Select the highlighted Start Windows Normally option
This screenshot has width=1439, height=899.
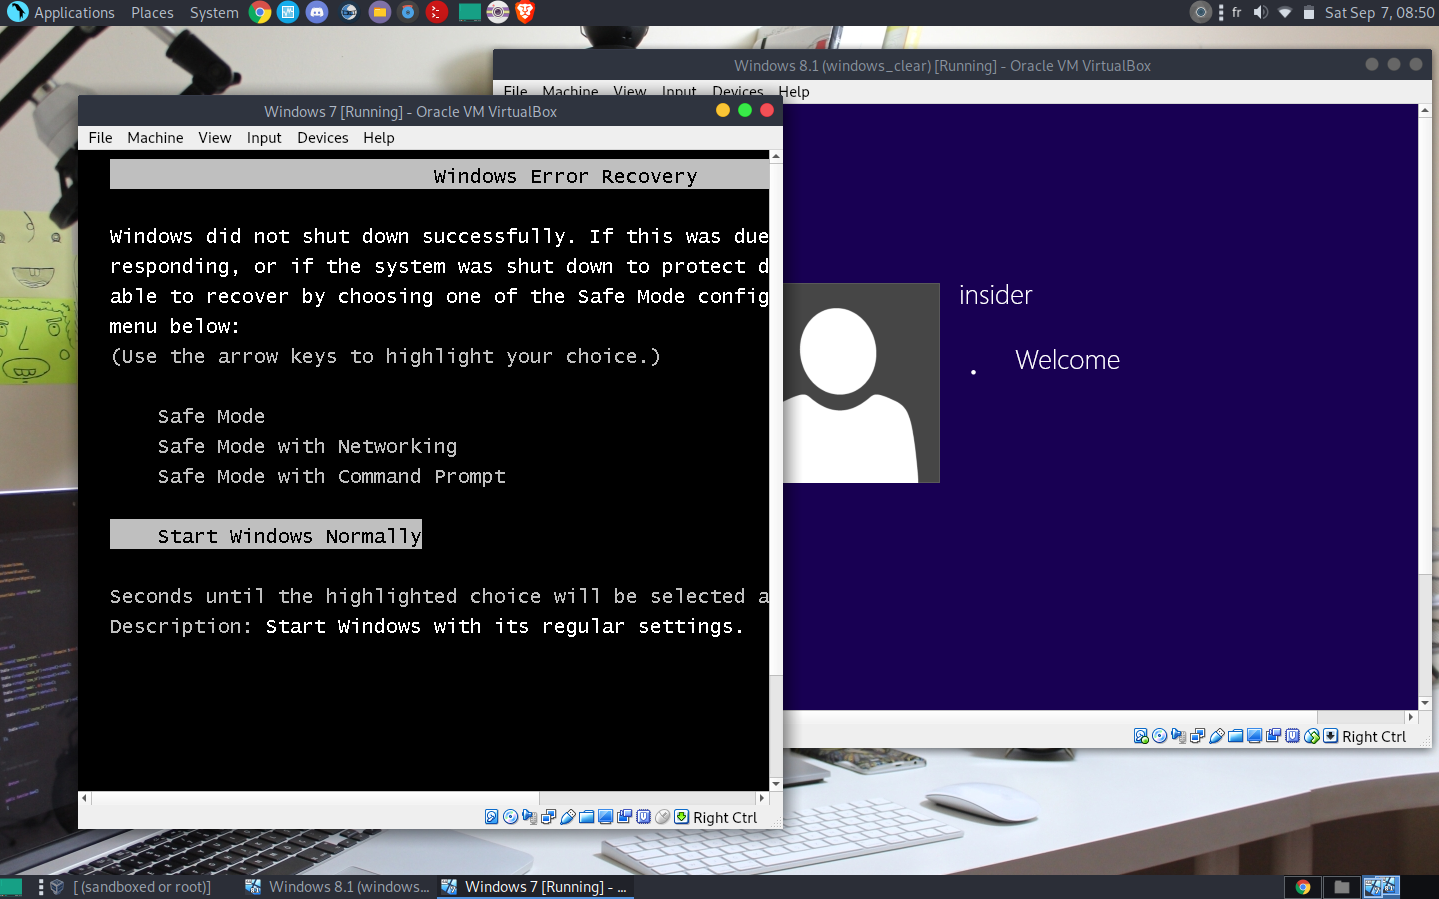[x=266, y=534]
